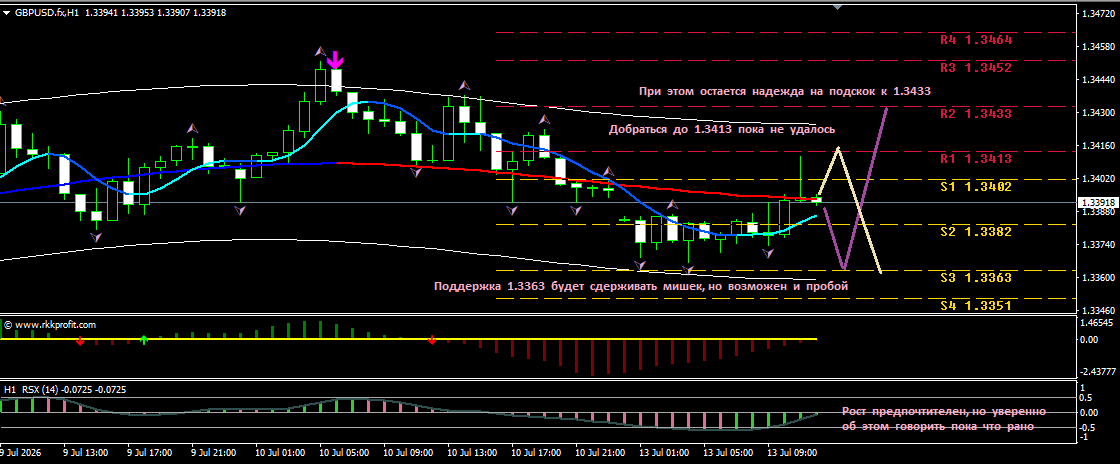Click the note 'об этом говорить пока что рано'

[x=937, y=426]
